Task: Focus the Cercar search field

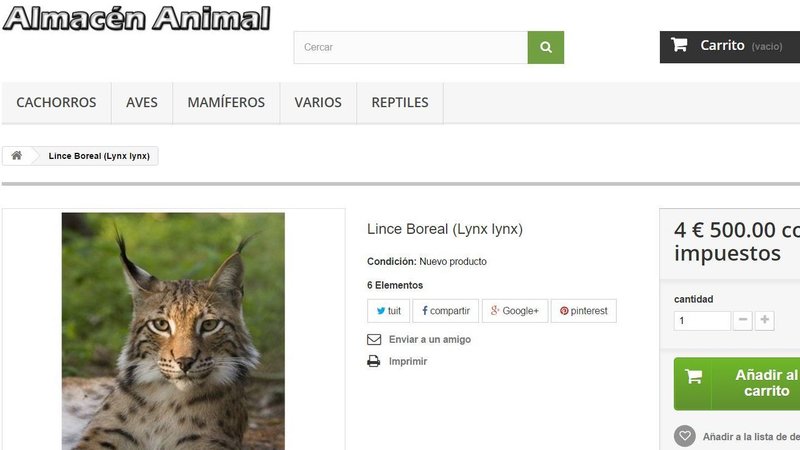Action: point(410,47)
